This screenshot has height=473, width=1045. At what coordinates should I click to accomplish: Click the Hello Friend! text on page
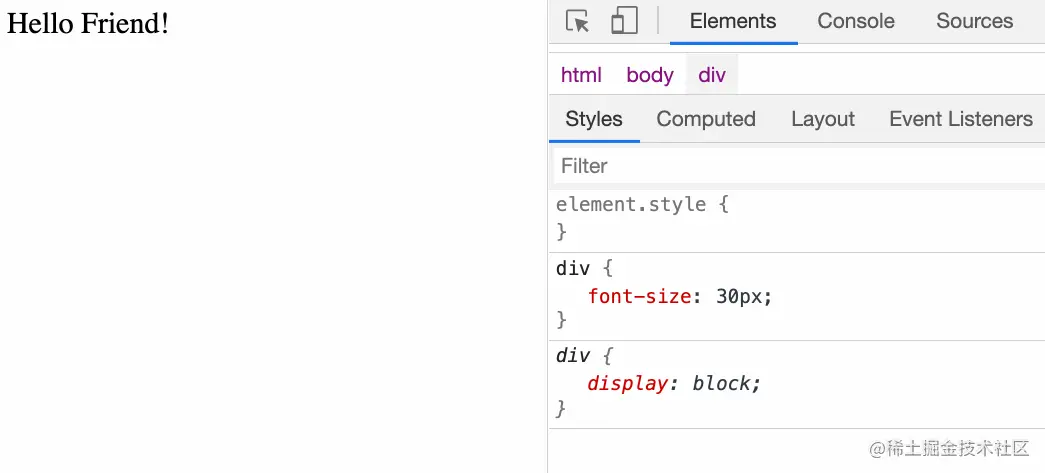point(87,24)
